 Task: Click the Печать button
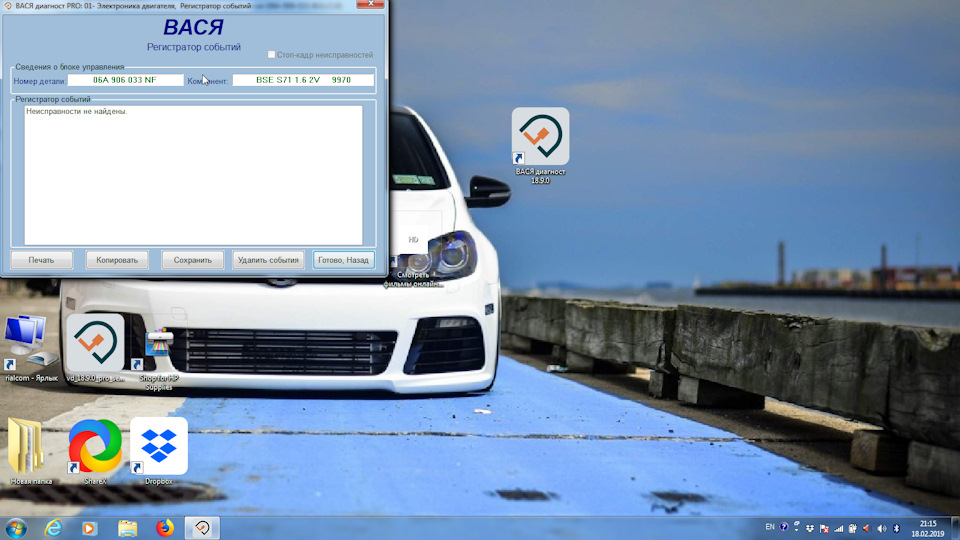[41, 260]
